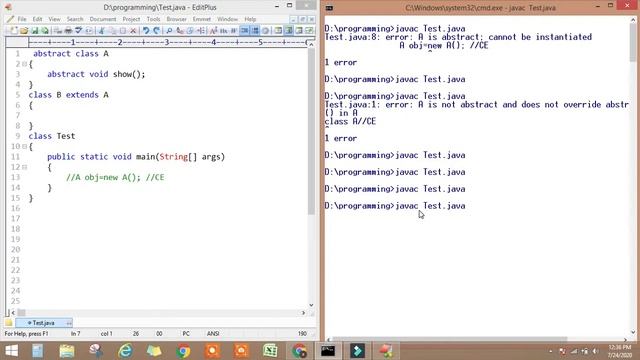Open the Emmet menu in EditPlus
640x360 pixels.
point(202,19)
